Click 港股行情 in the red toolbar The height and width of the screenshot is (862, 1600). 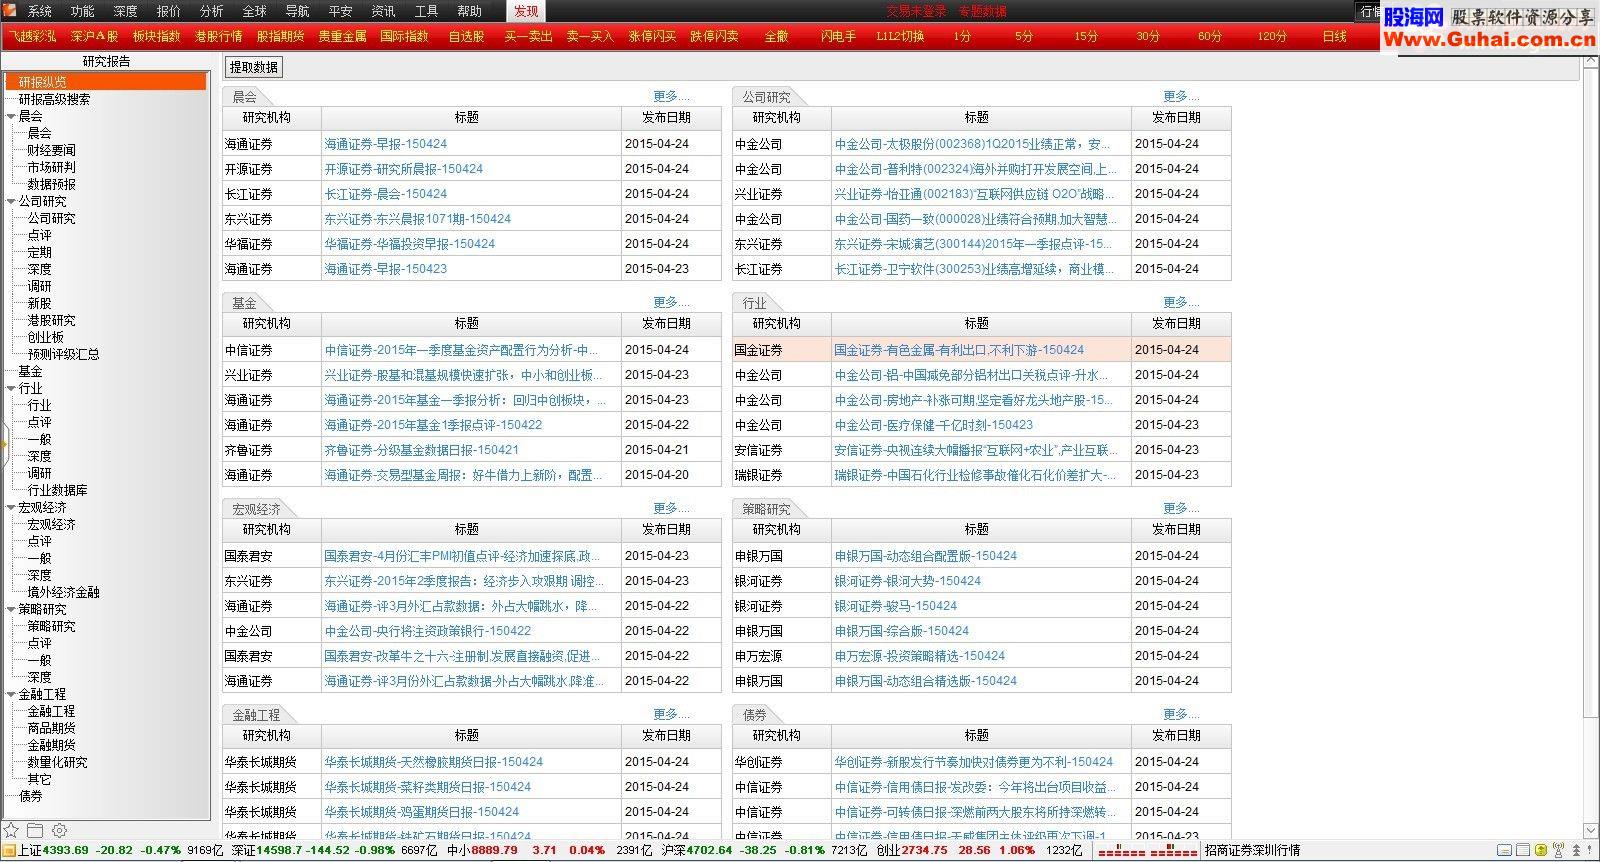pyautogui.click(x=218, y=36)
